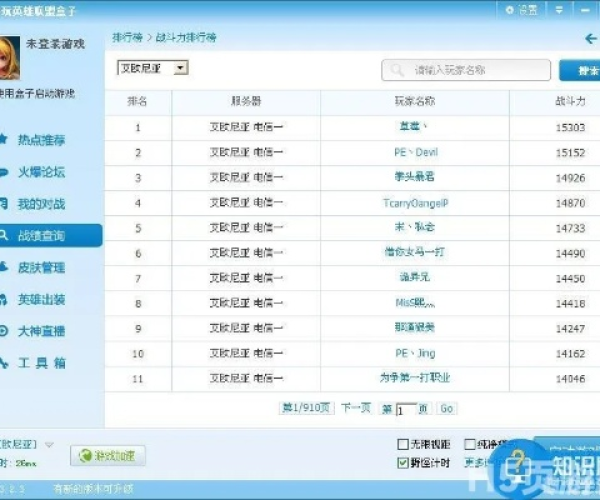600x500 pixels.
Task: Click the player name search field
Action: tap(466, 70)
